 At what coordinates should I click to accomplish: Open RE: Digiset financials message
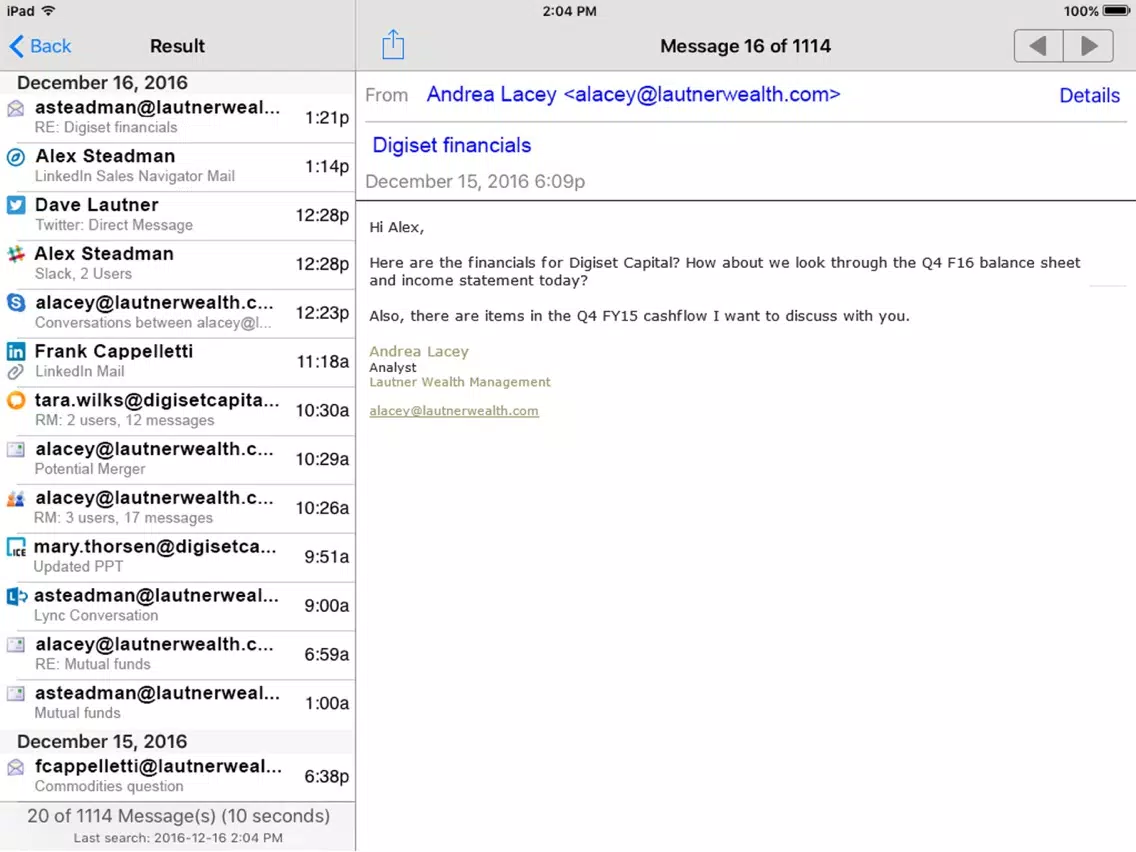[x=178, y=117]
